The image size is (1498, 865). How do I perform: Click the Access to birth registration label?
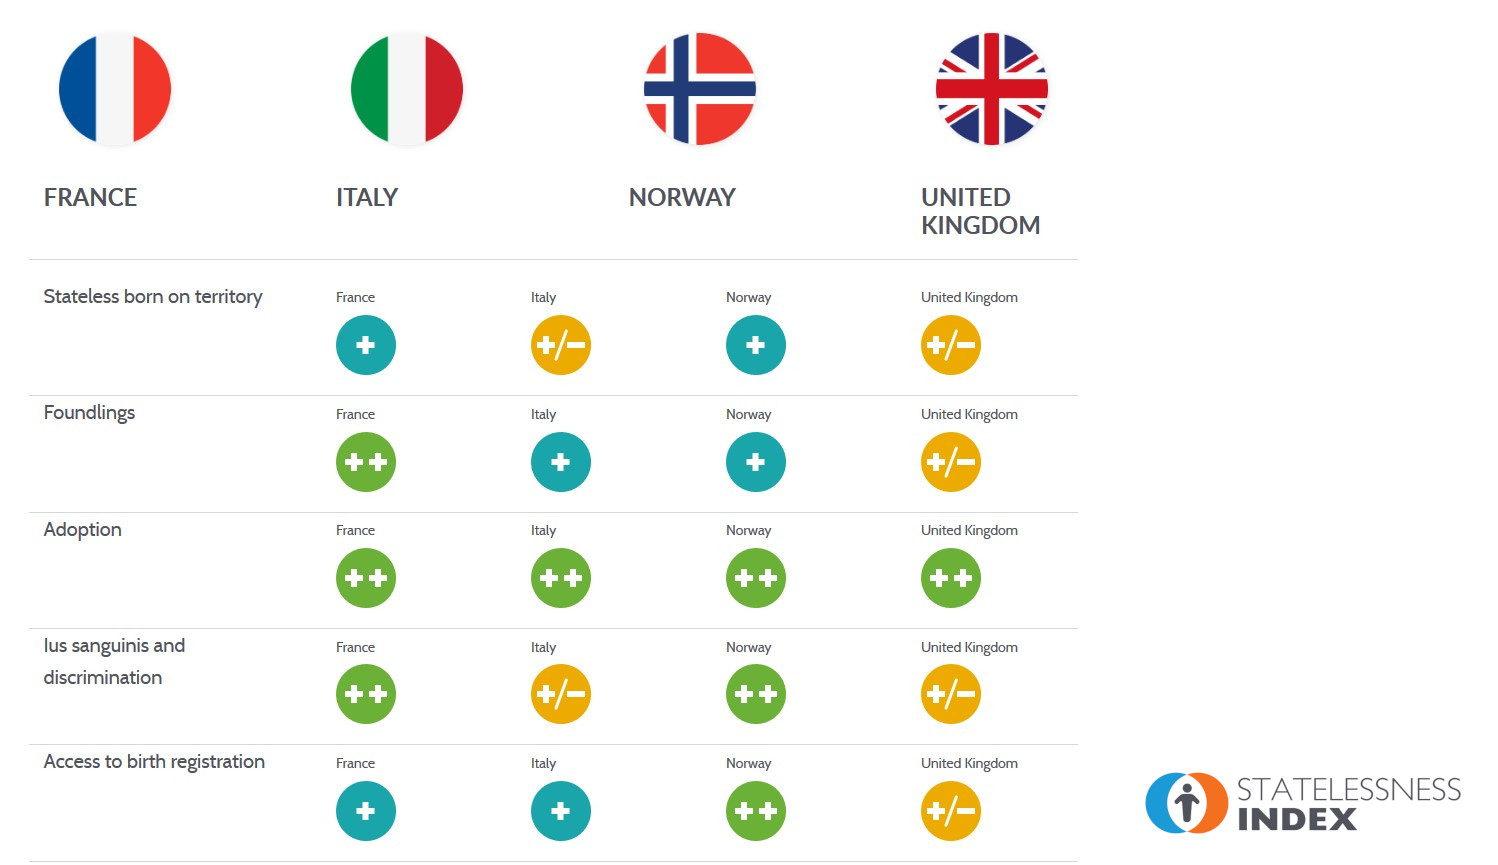click(154, 762)
